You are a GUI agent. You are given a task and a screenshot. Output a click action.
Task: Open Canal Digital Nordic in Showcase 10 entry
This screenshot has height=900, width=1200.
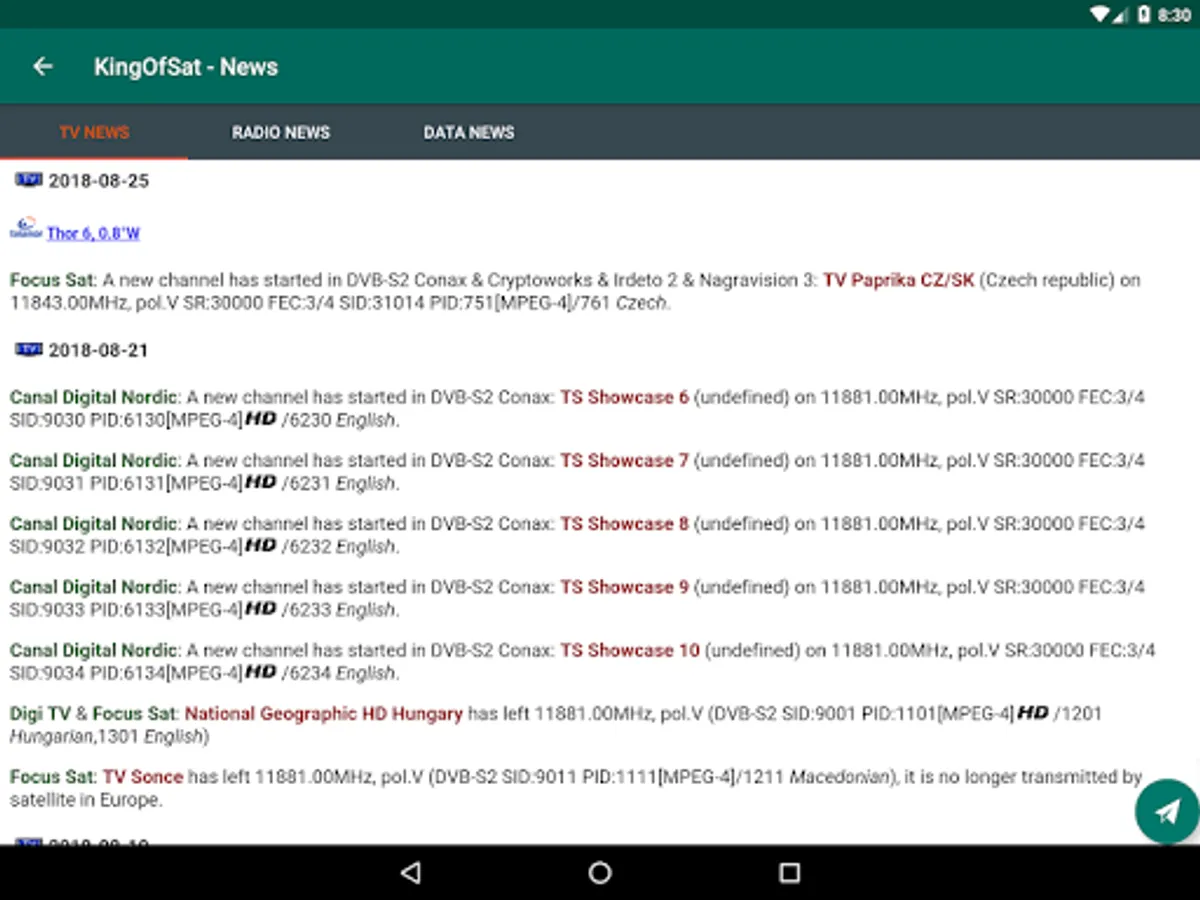[94, 650]
